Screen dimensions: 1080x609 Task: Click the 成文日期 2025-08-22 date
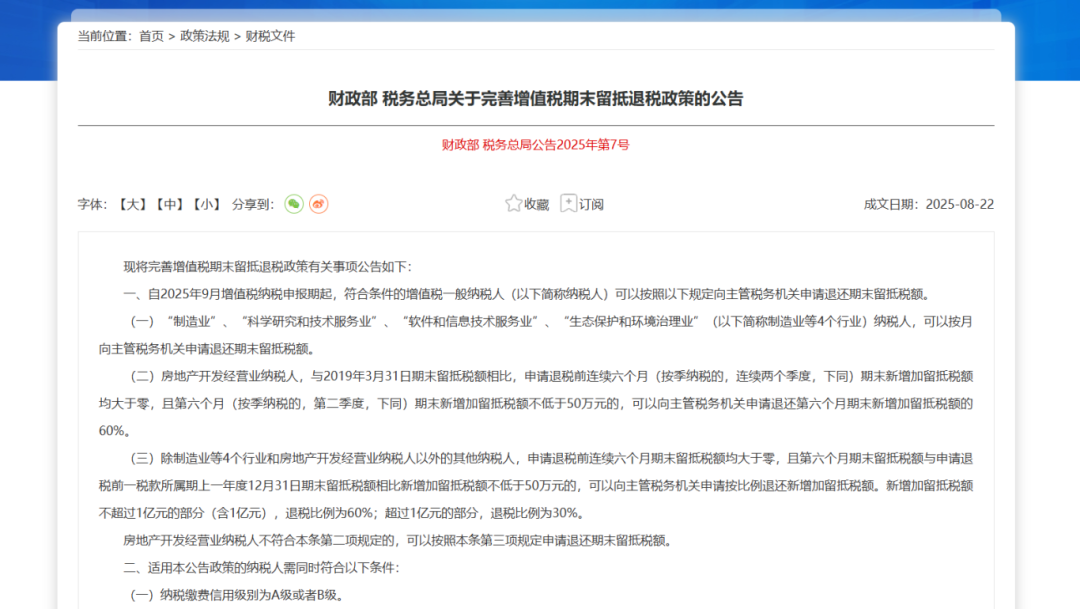point(928,204)
